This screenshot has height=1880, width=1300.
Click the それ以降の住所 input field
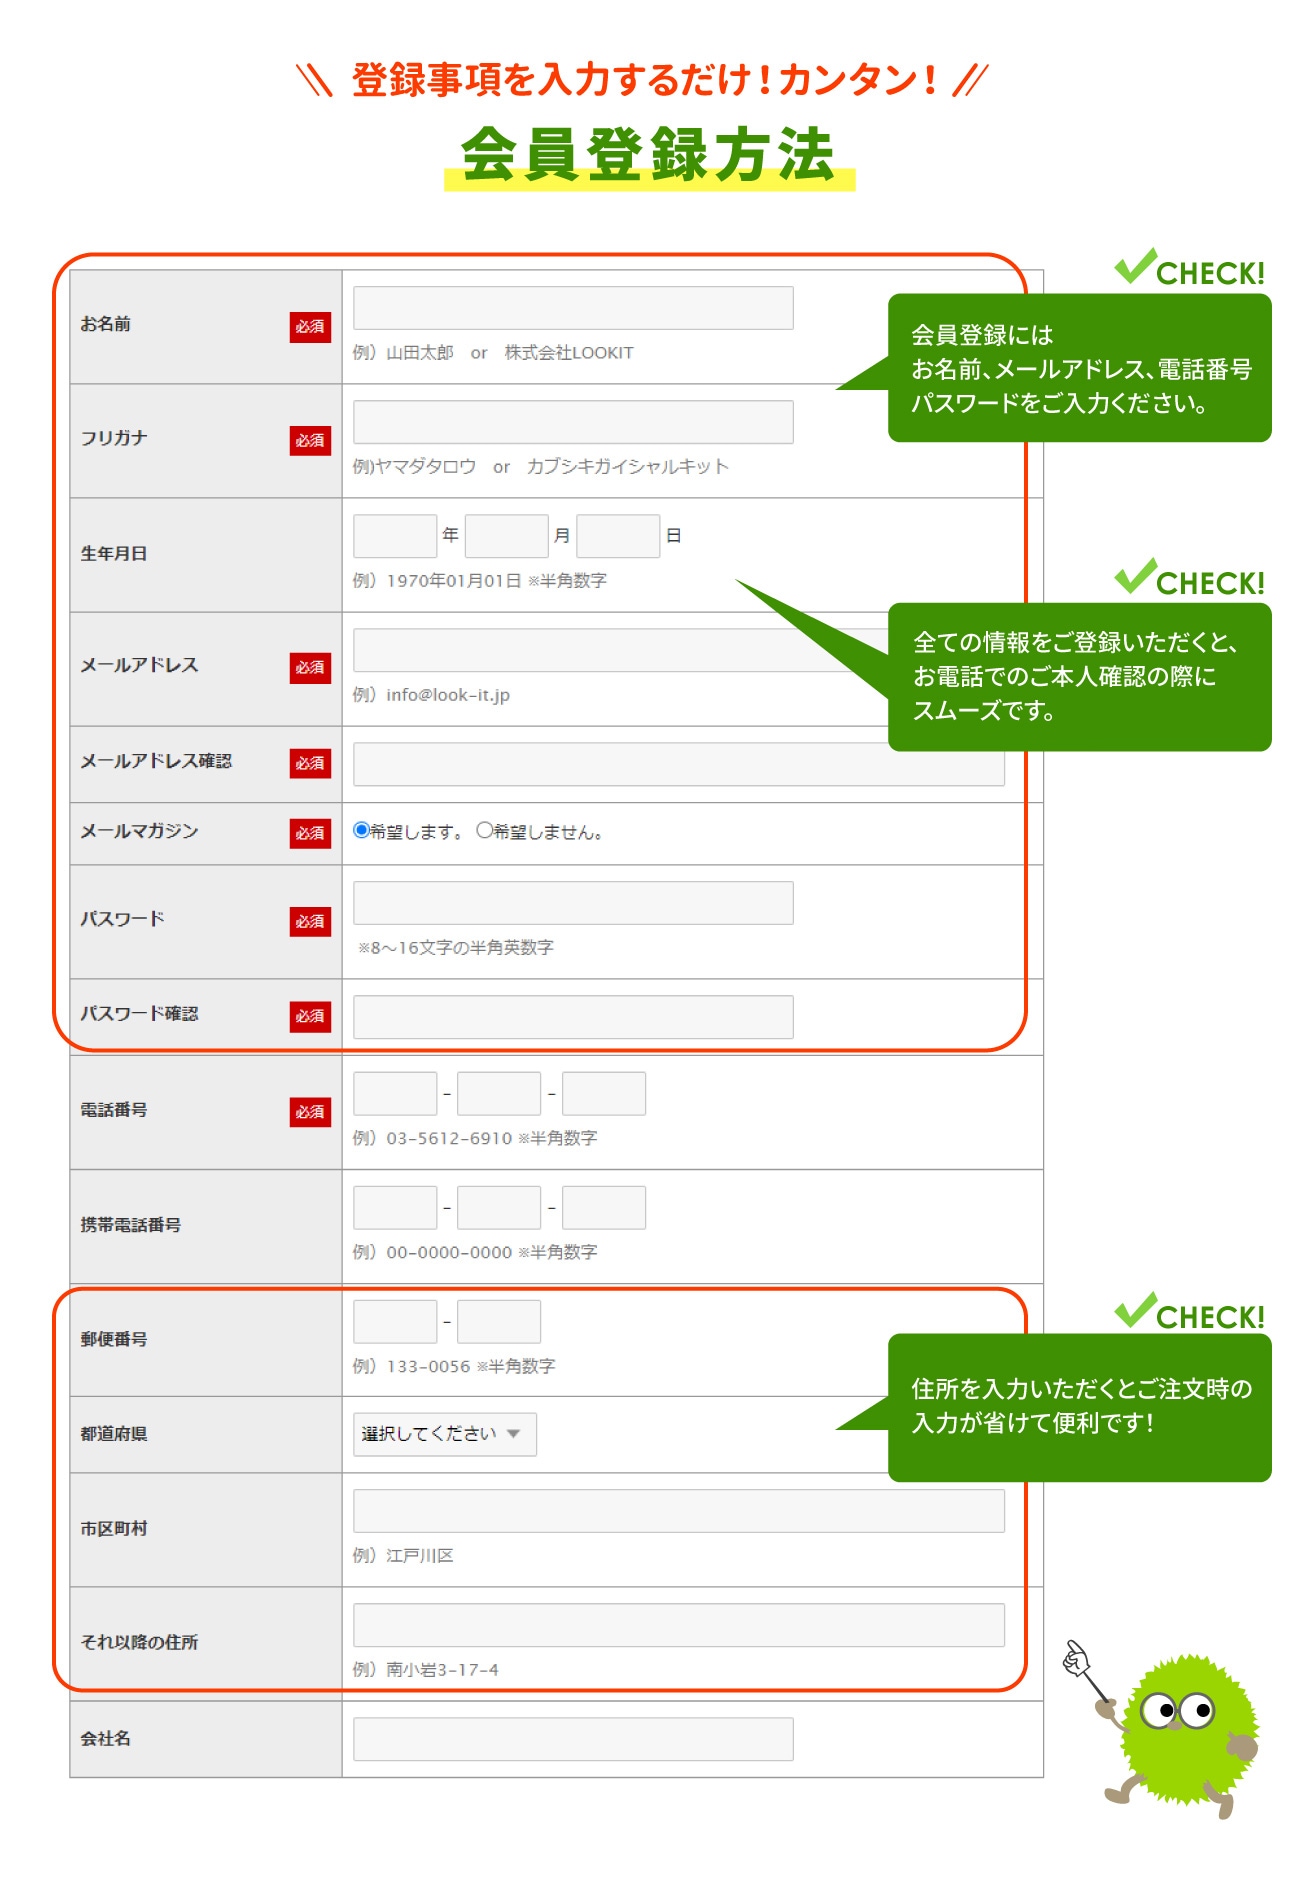click(679, 1625)
